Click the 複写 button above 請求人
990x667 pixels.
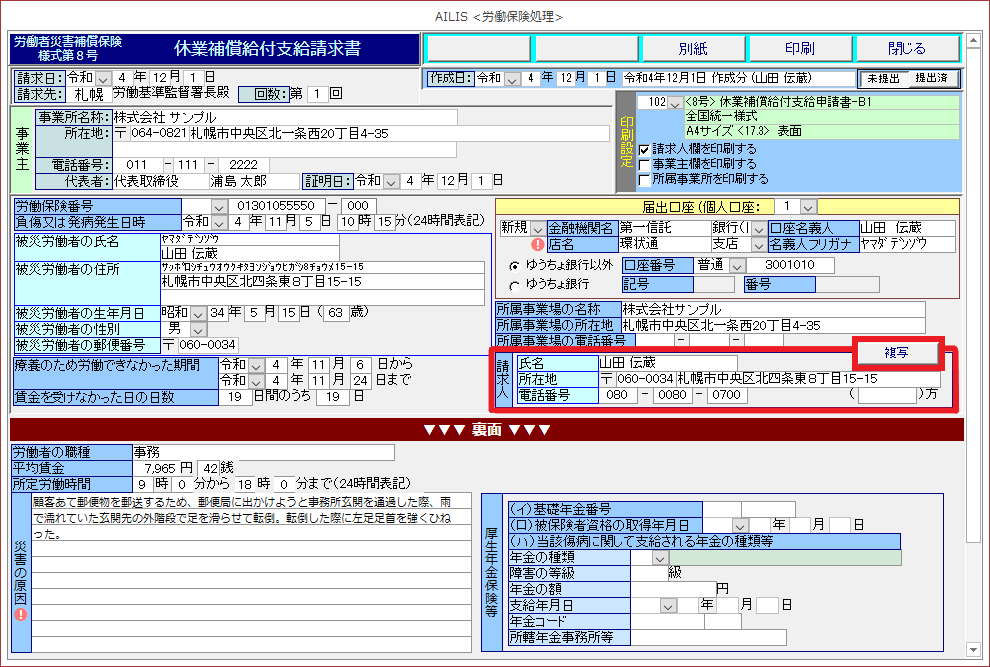click(896, 354)
